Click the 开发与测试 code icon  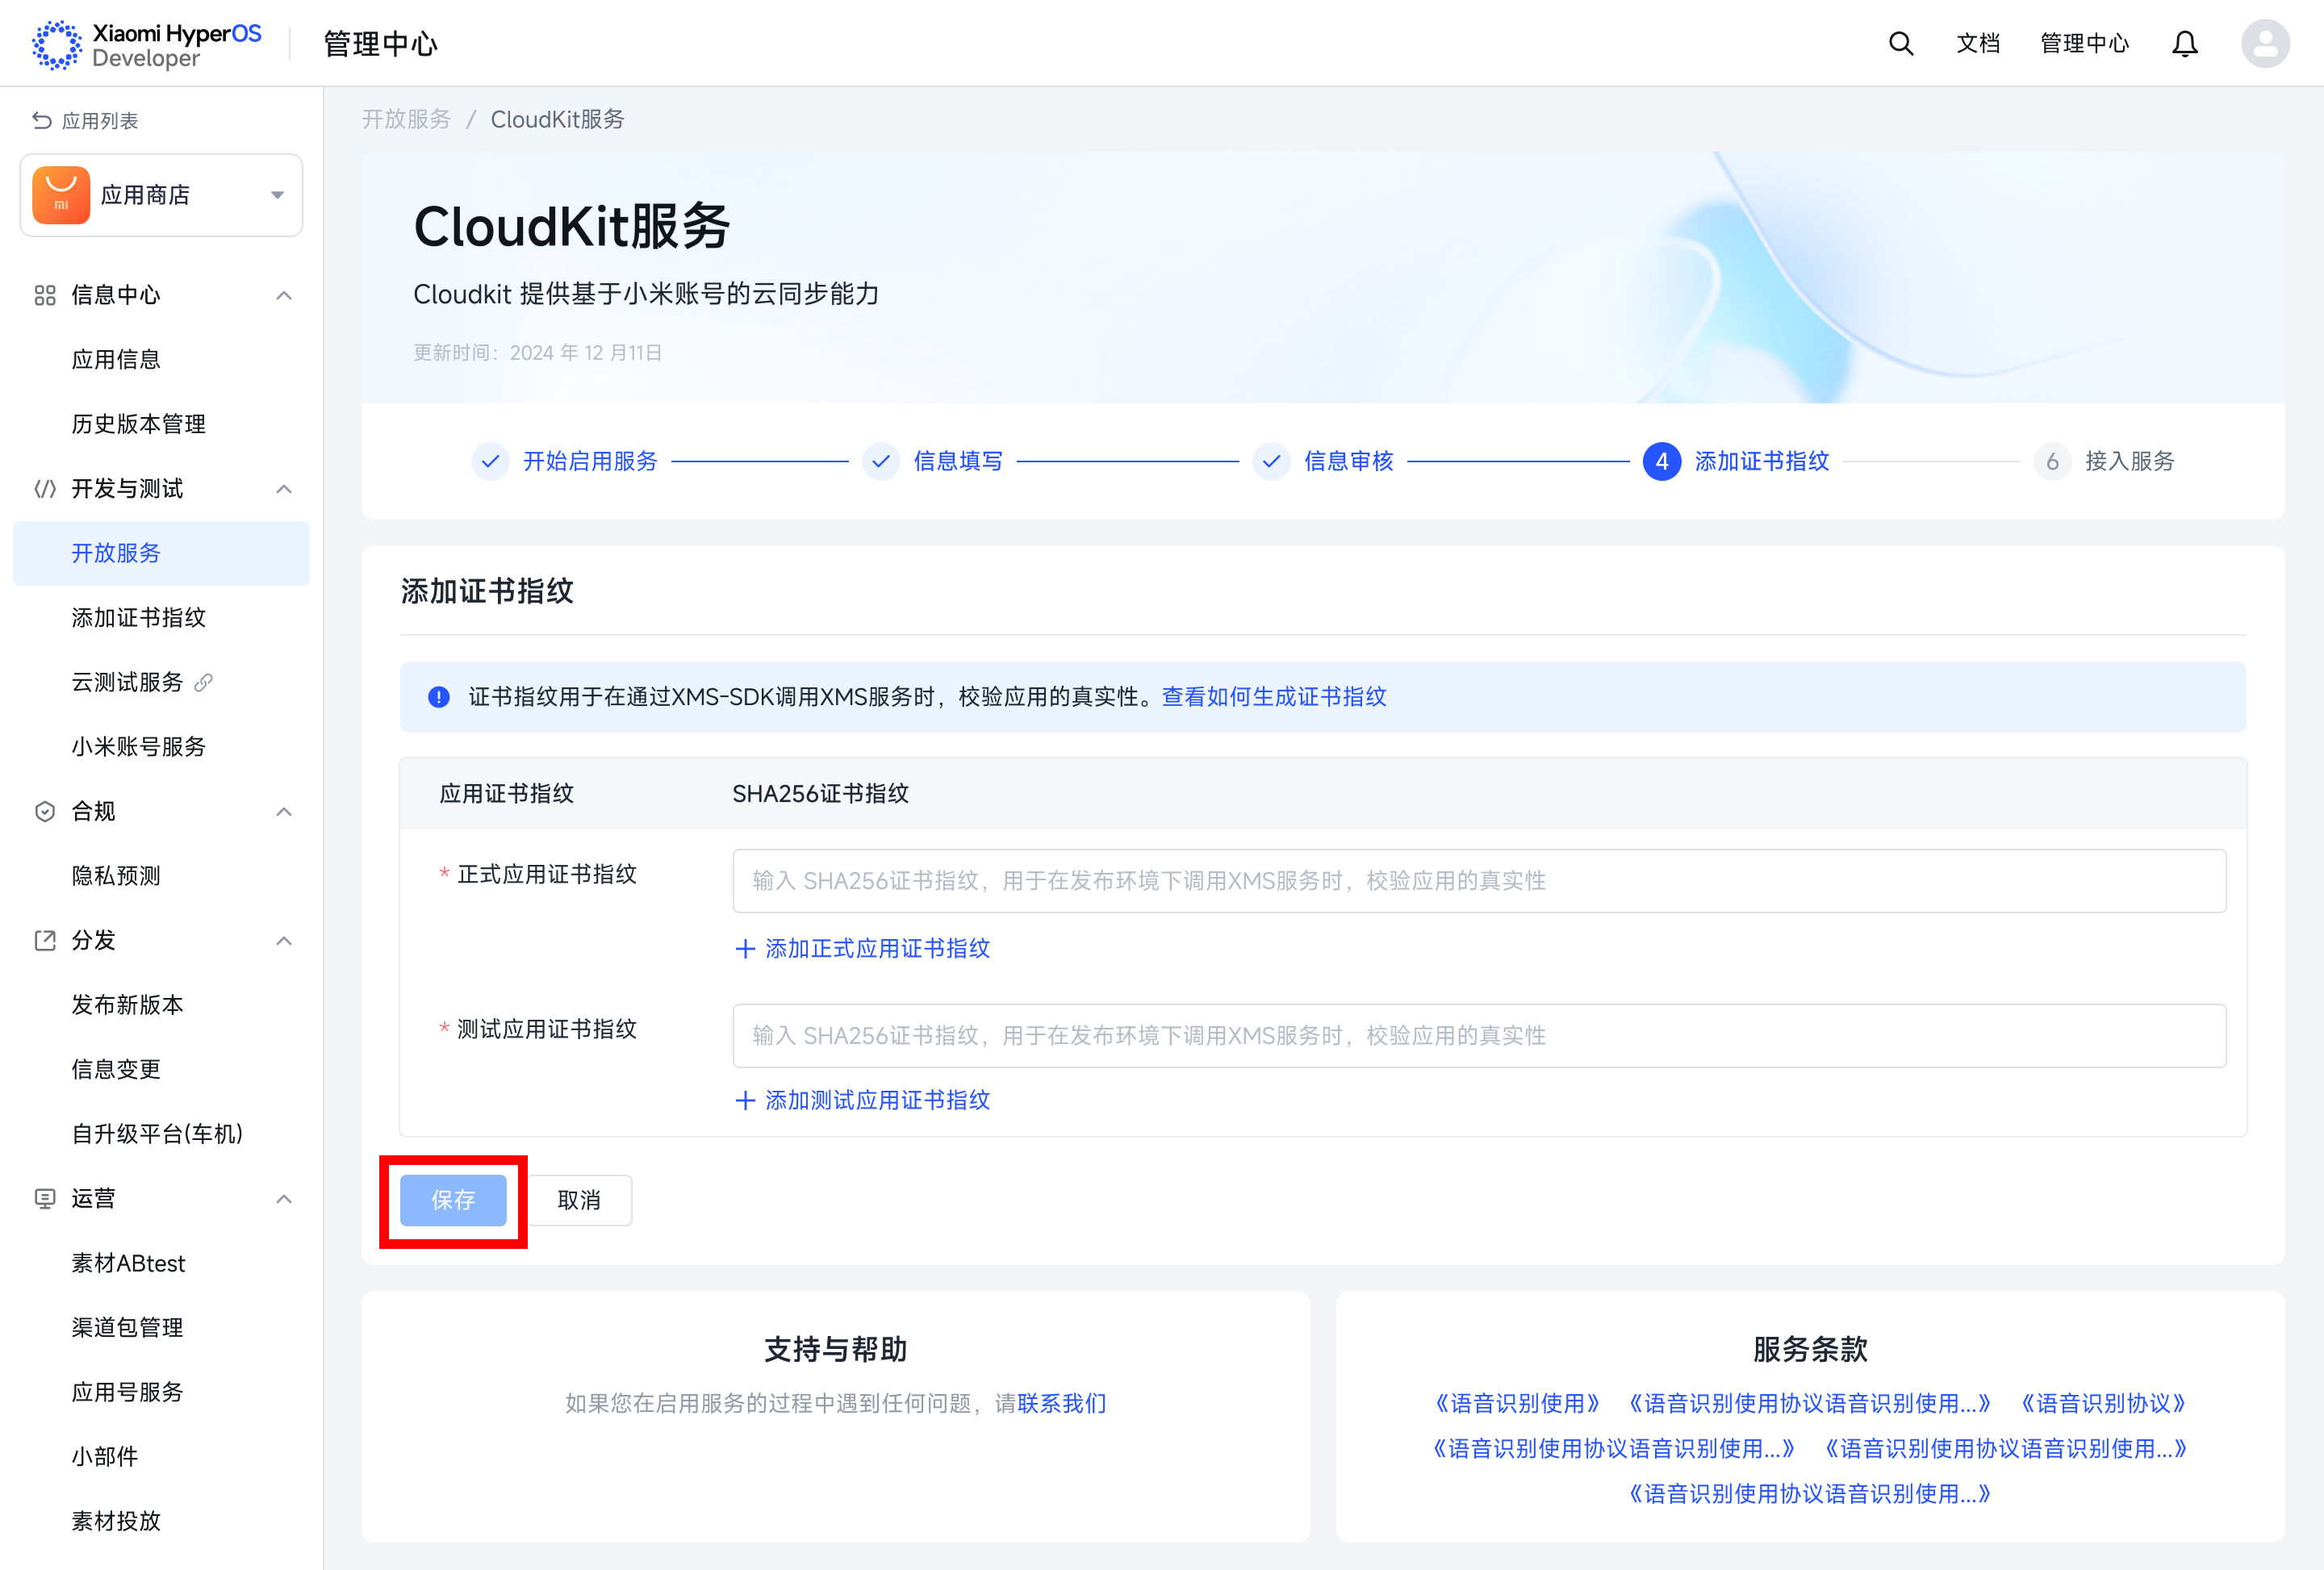pyautogui.click(x=45, y=489)
